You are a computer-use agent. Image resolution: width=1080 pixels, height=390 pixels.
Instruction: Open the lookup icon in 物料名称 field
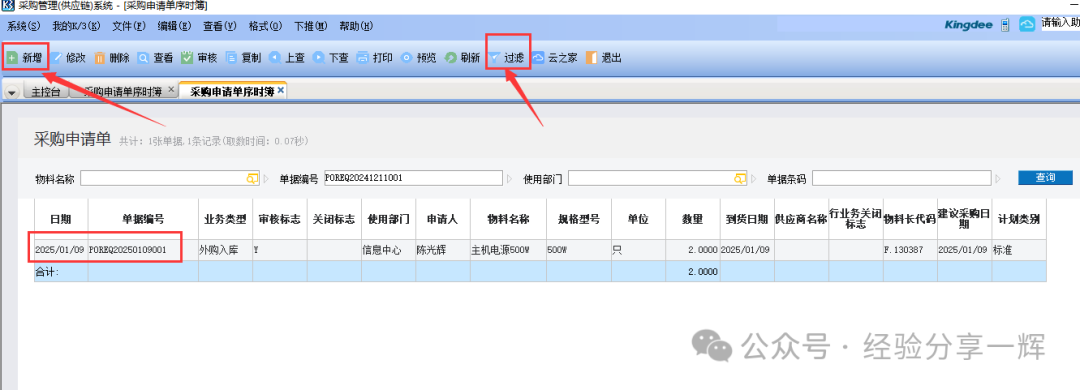252,178
